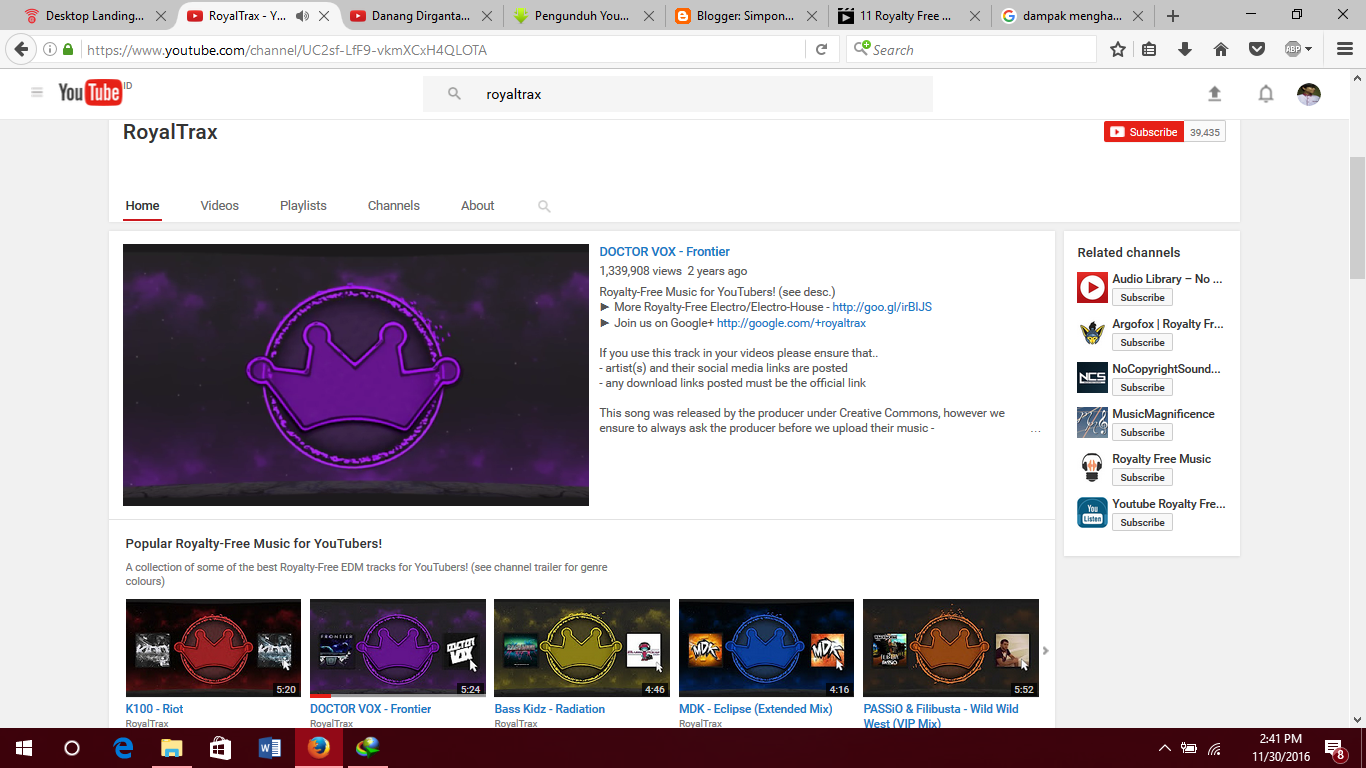Image resolution: width=1366 pixels, height=768 pixels.
Task: Subscribe to Audio Library channel
Action: tap(1142, 297)
